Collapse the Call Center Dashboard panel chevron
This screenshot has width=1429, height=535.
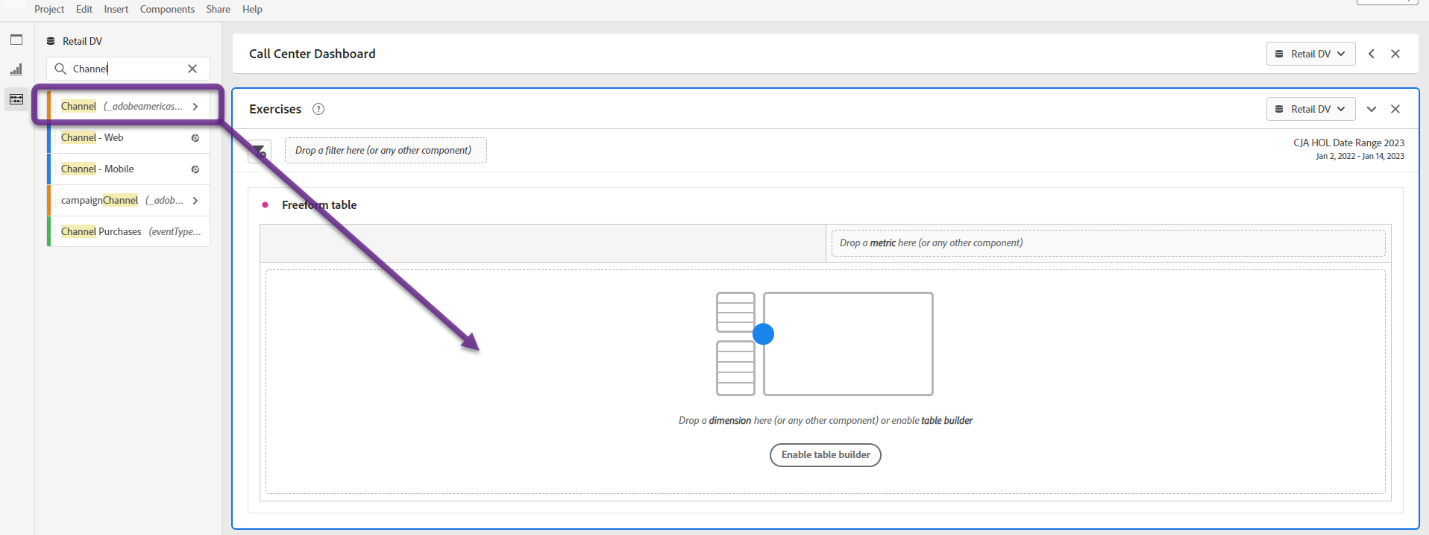pos(1372,54)
